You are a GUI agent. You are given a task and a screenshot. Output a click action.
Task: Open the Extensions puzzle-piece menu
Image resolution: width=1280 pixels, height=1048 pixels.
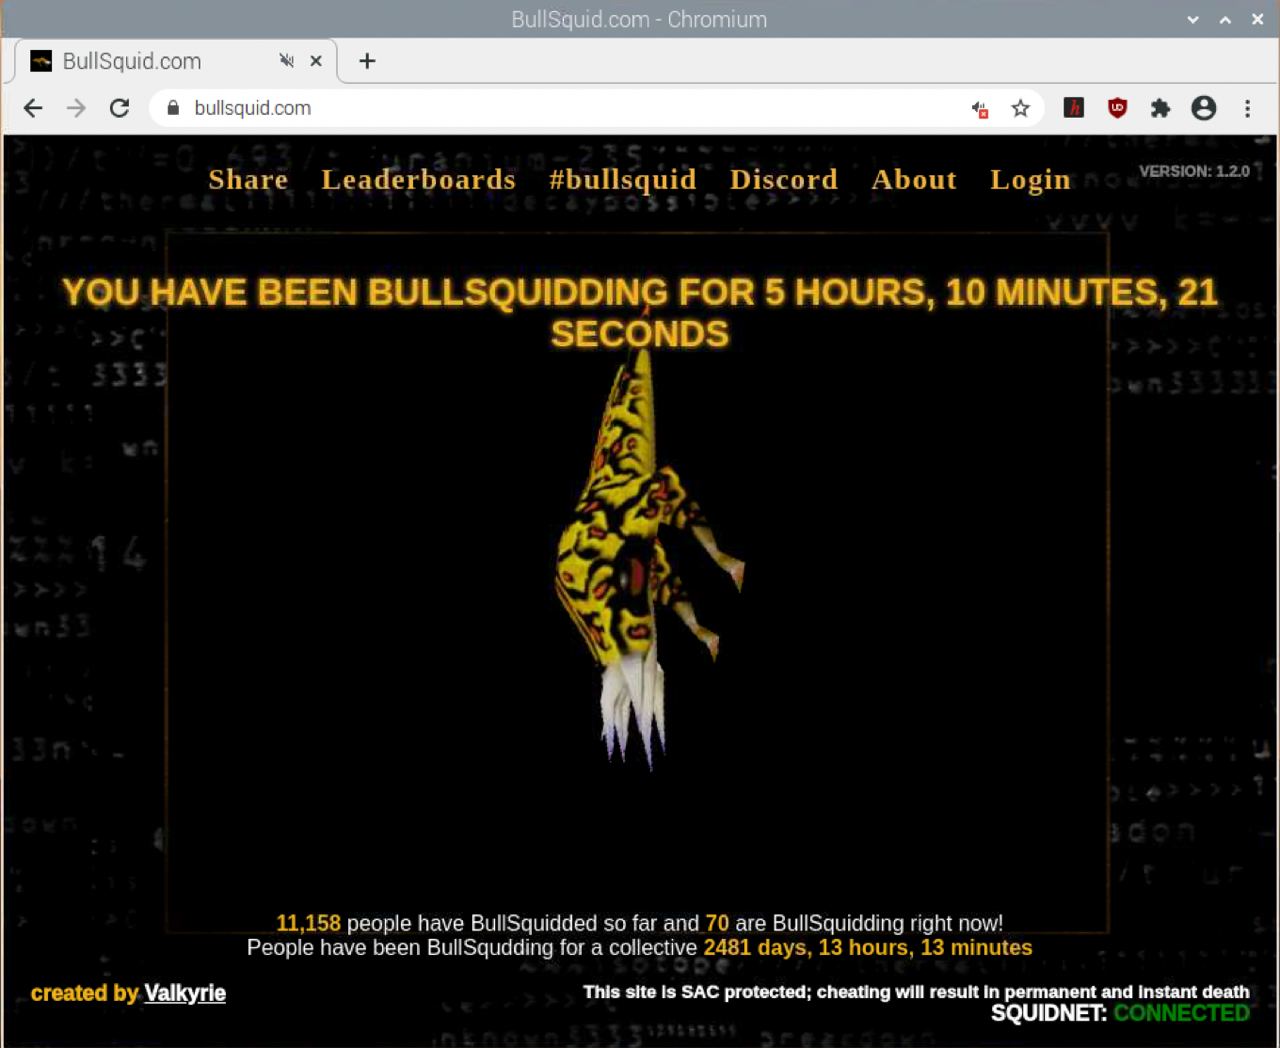pos(1160,108)
